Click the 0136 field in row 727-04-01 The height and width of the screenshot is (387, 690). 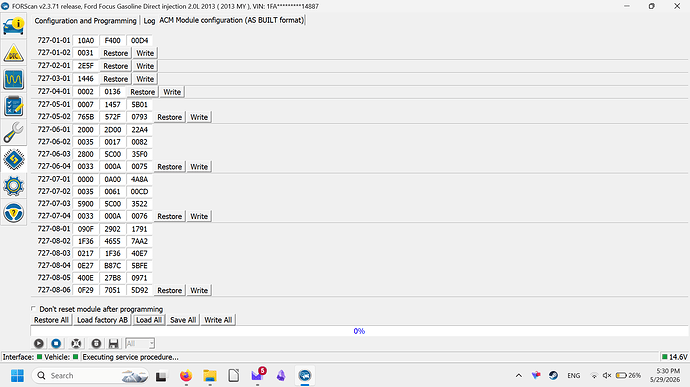tap(112, 92)
